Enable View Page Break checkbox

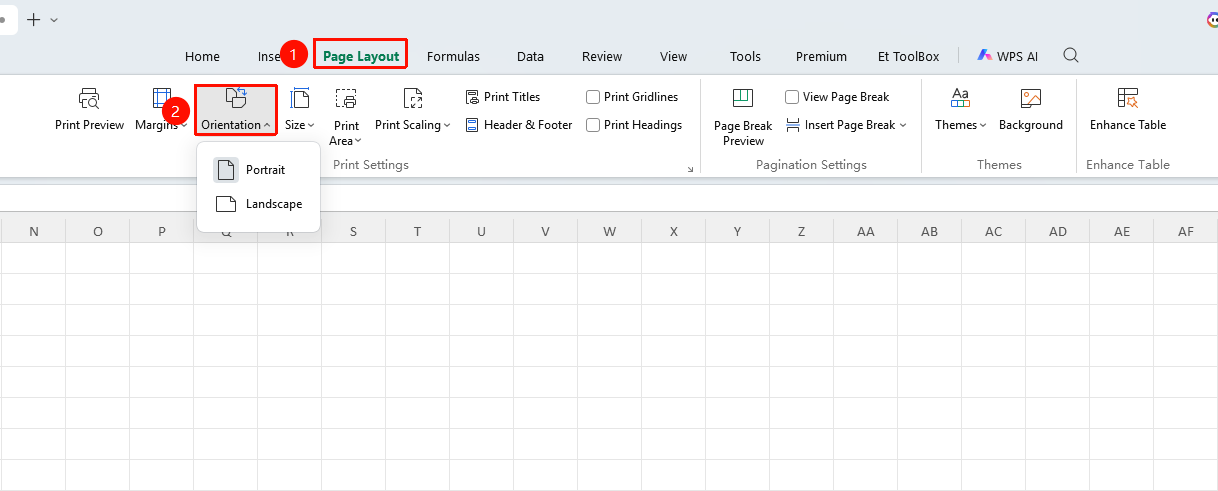click(792, 97)
